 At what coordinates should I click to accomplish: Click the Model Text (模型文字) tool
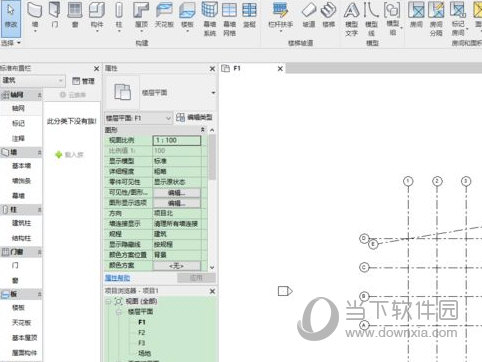(x=351, y=19)
